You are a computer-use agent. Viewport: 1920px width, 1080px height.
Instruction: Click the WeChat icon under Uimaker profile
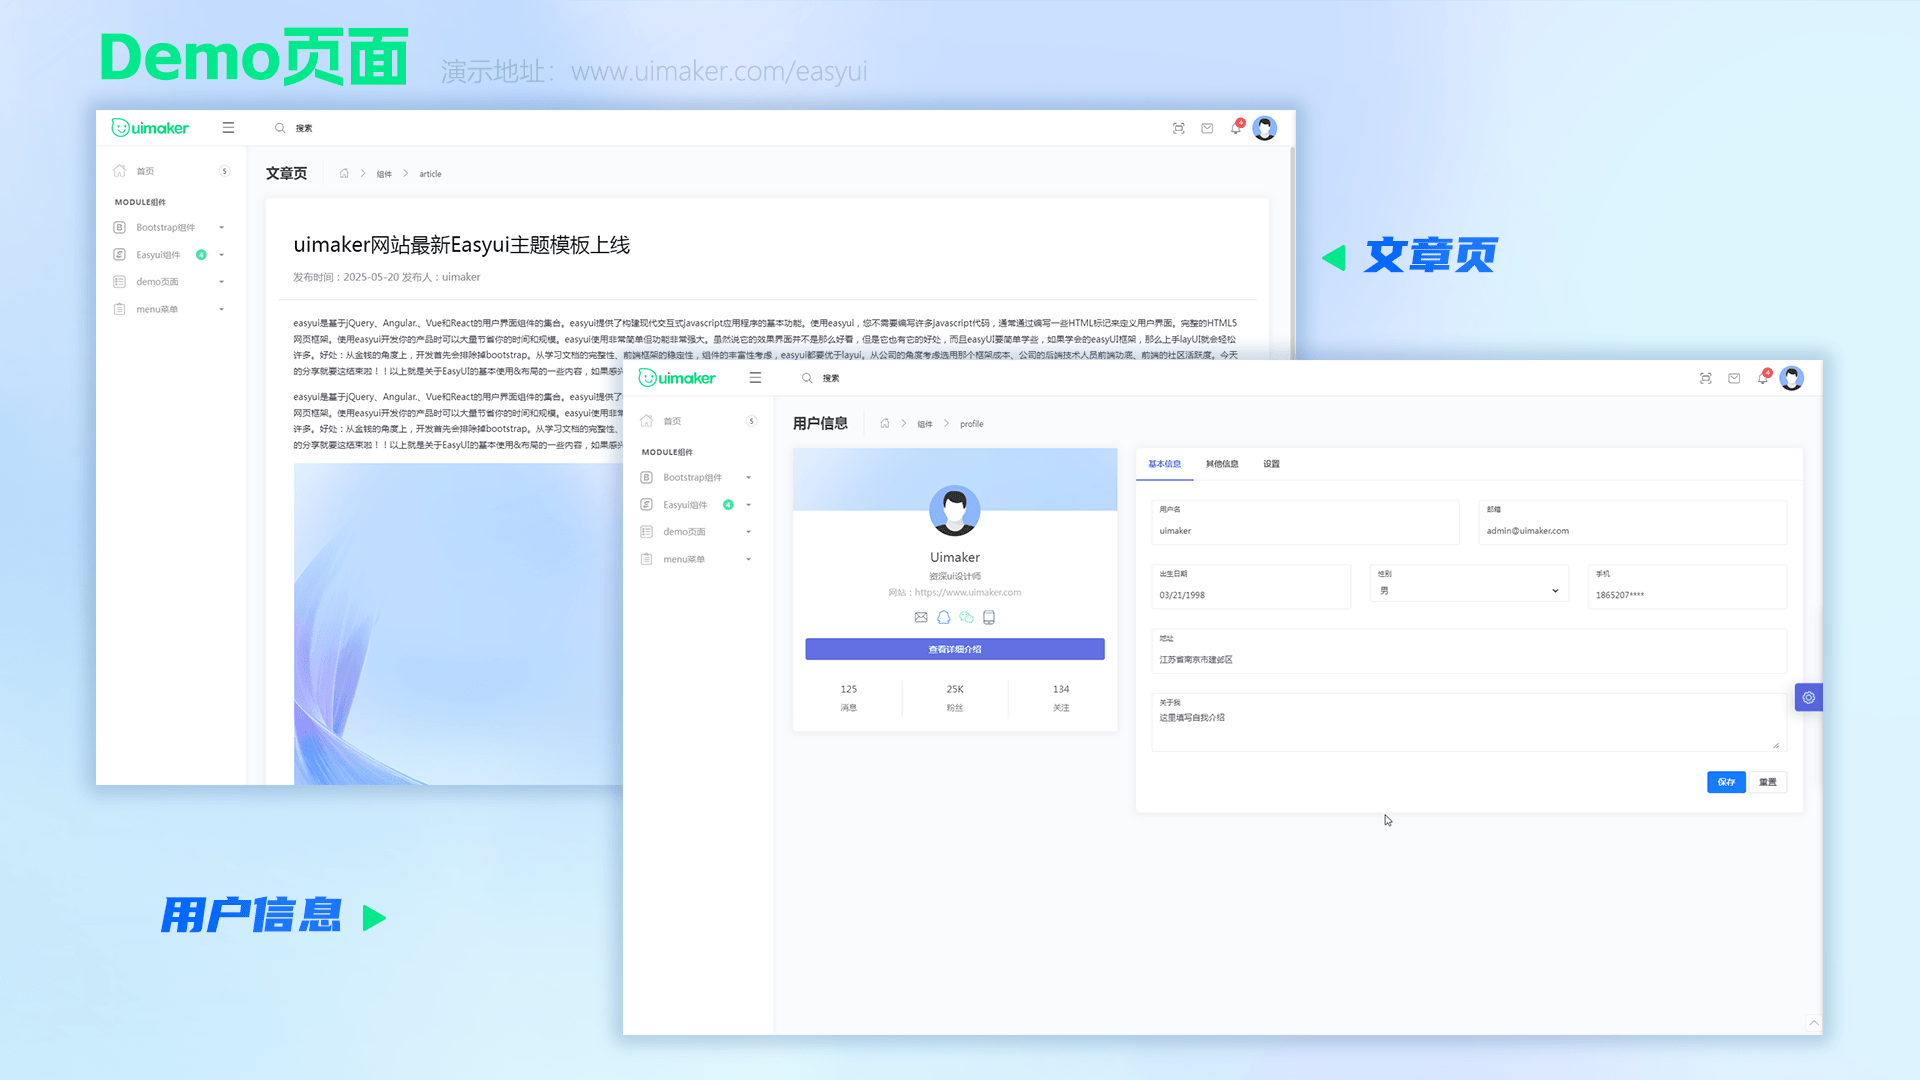click(966, 617)
